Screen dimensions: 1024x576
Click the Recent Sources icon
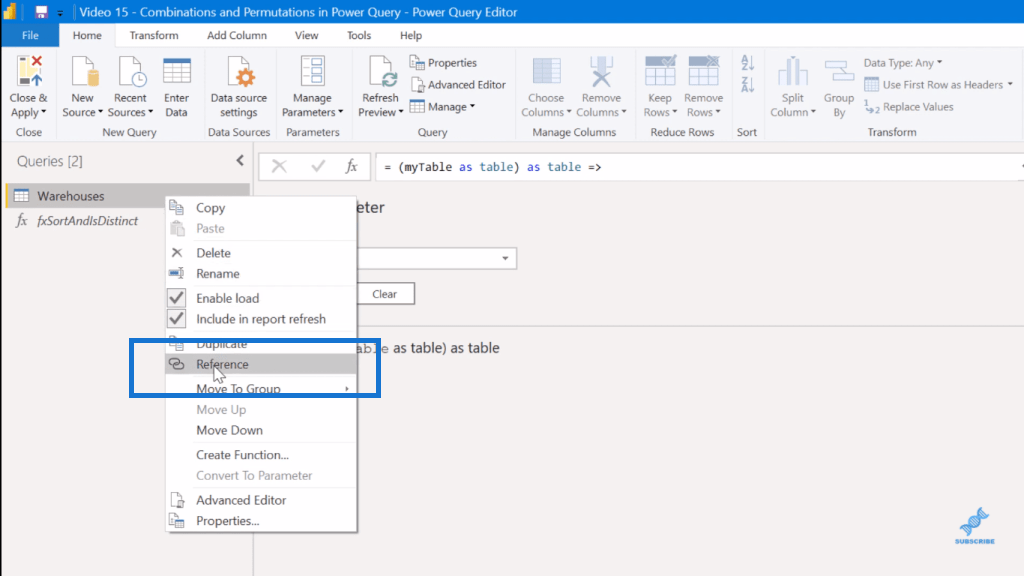pos(131,72)
